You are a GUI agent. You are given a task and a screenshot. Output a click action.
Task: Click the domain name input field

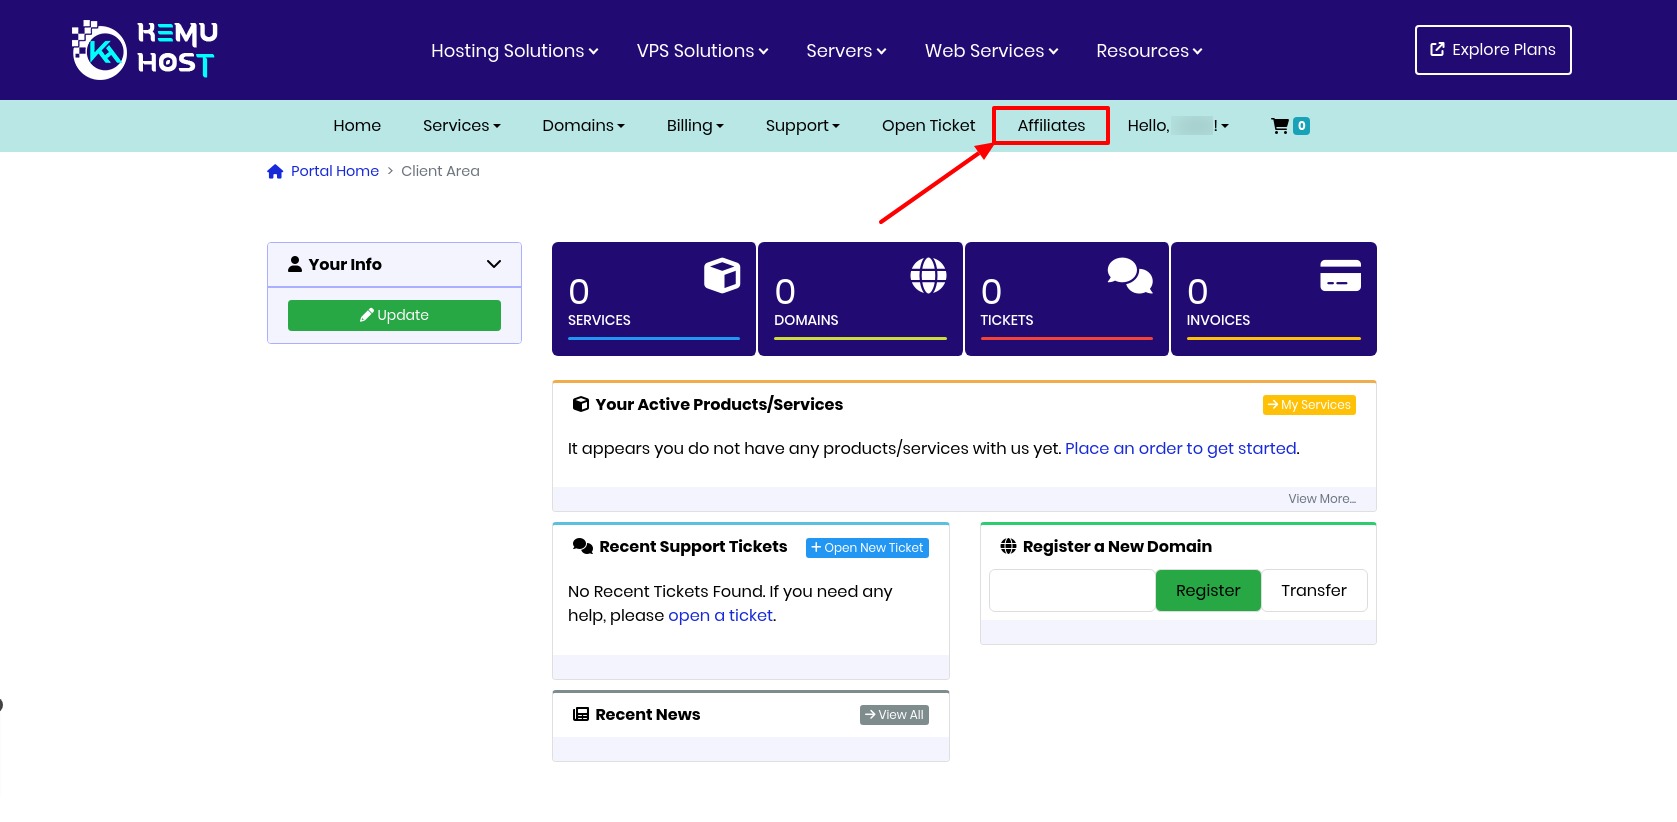point(1072,591)
